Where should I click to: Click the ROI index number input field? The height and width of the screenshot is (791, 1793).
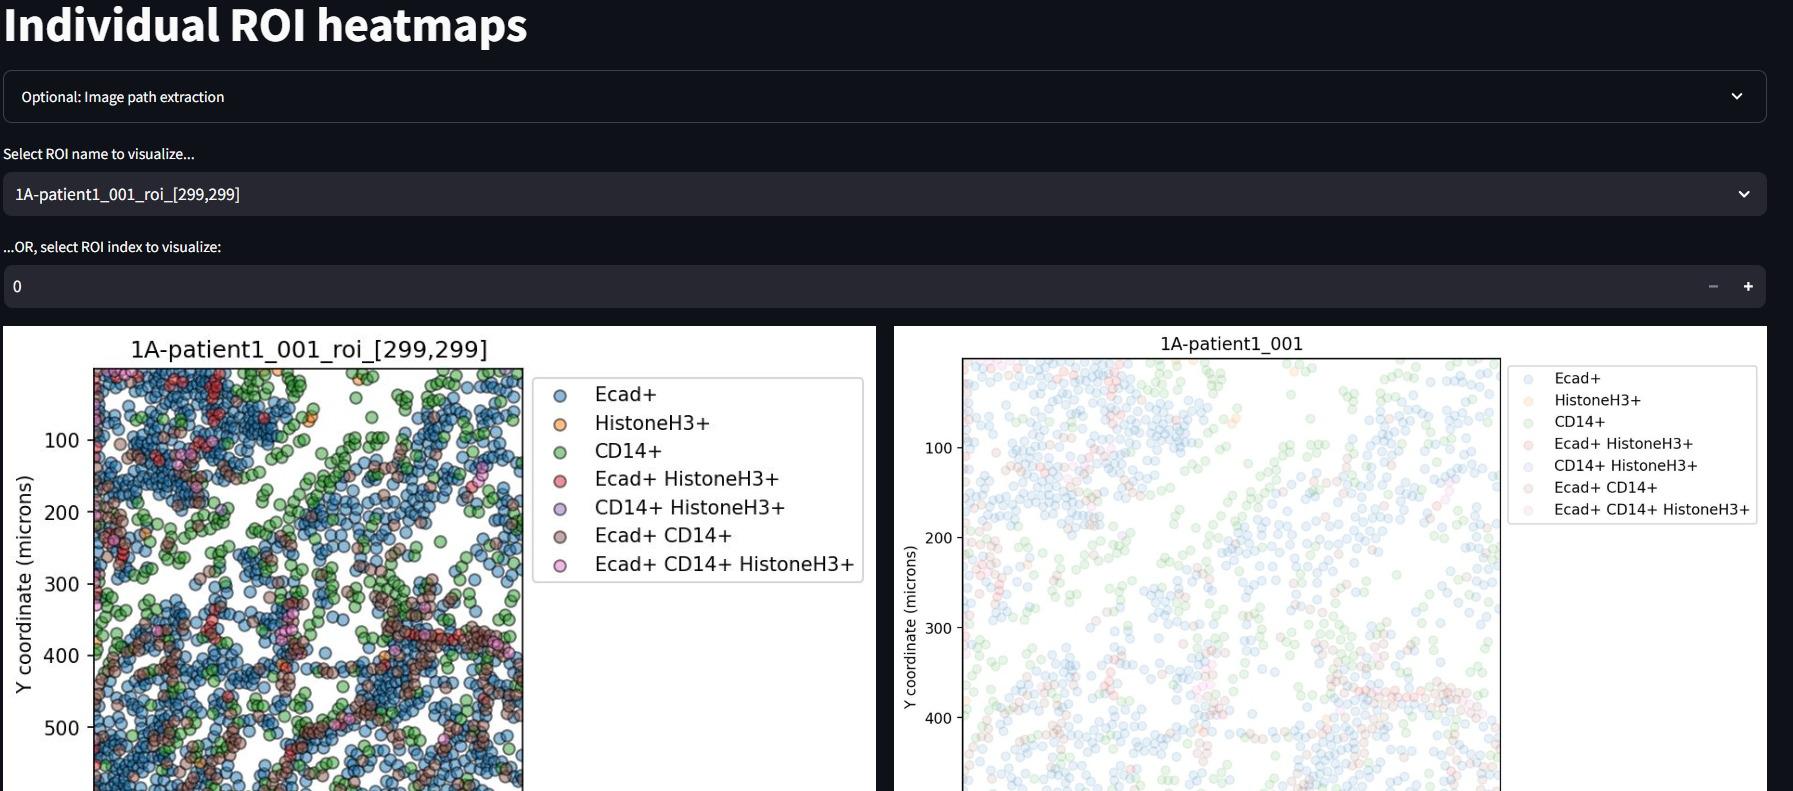pos(850,287)
